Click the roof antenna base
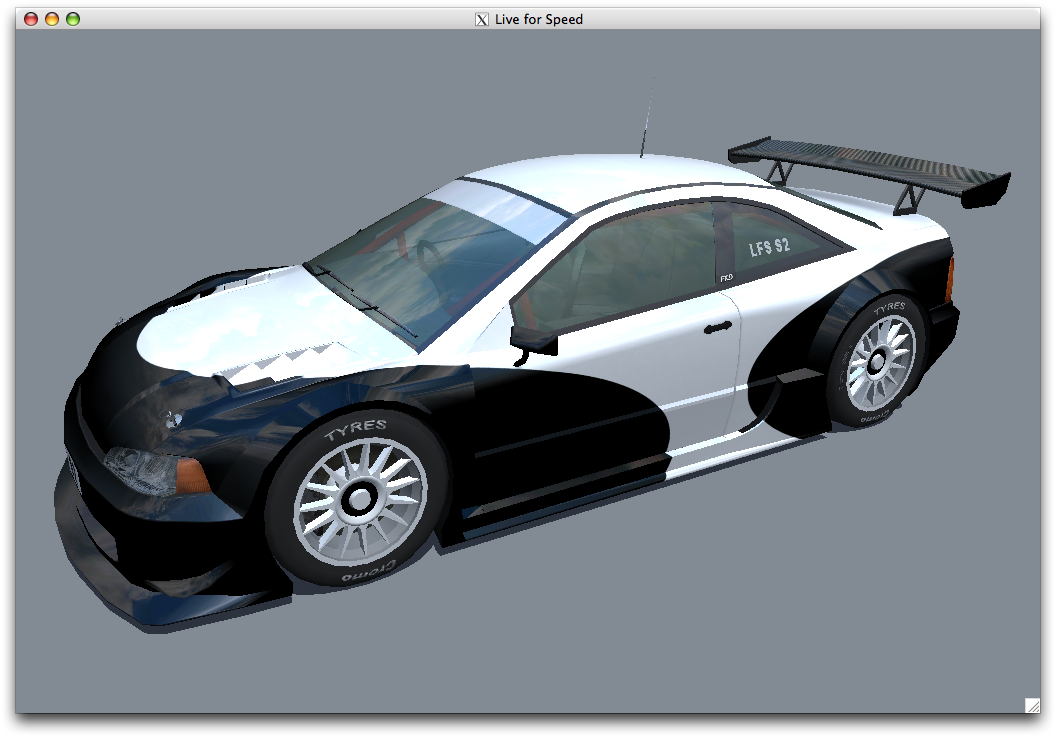The width and height of the screenshot is (1056, 737). tap(641, 156)
